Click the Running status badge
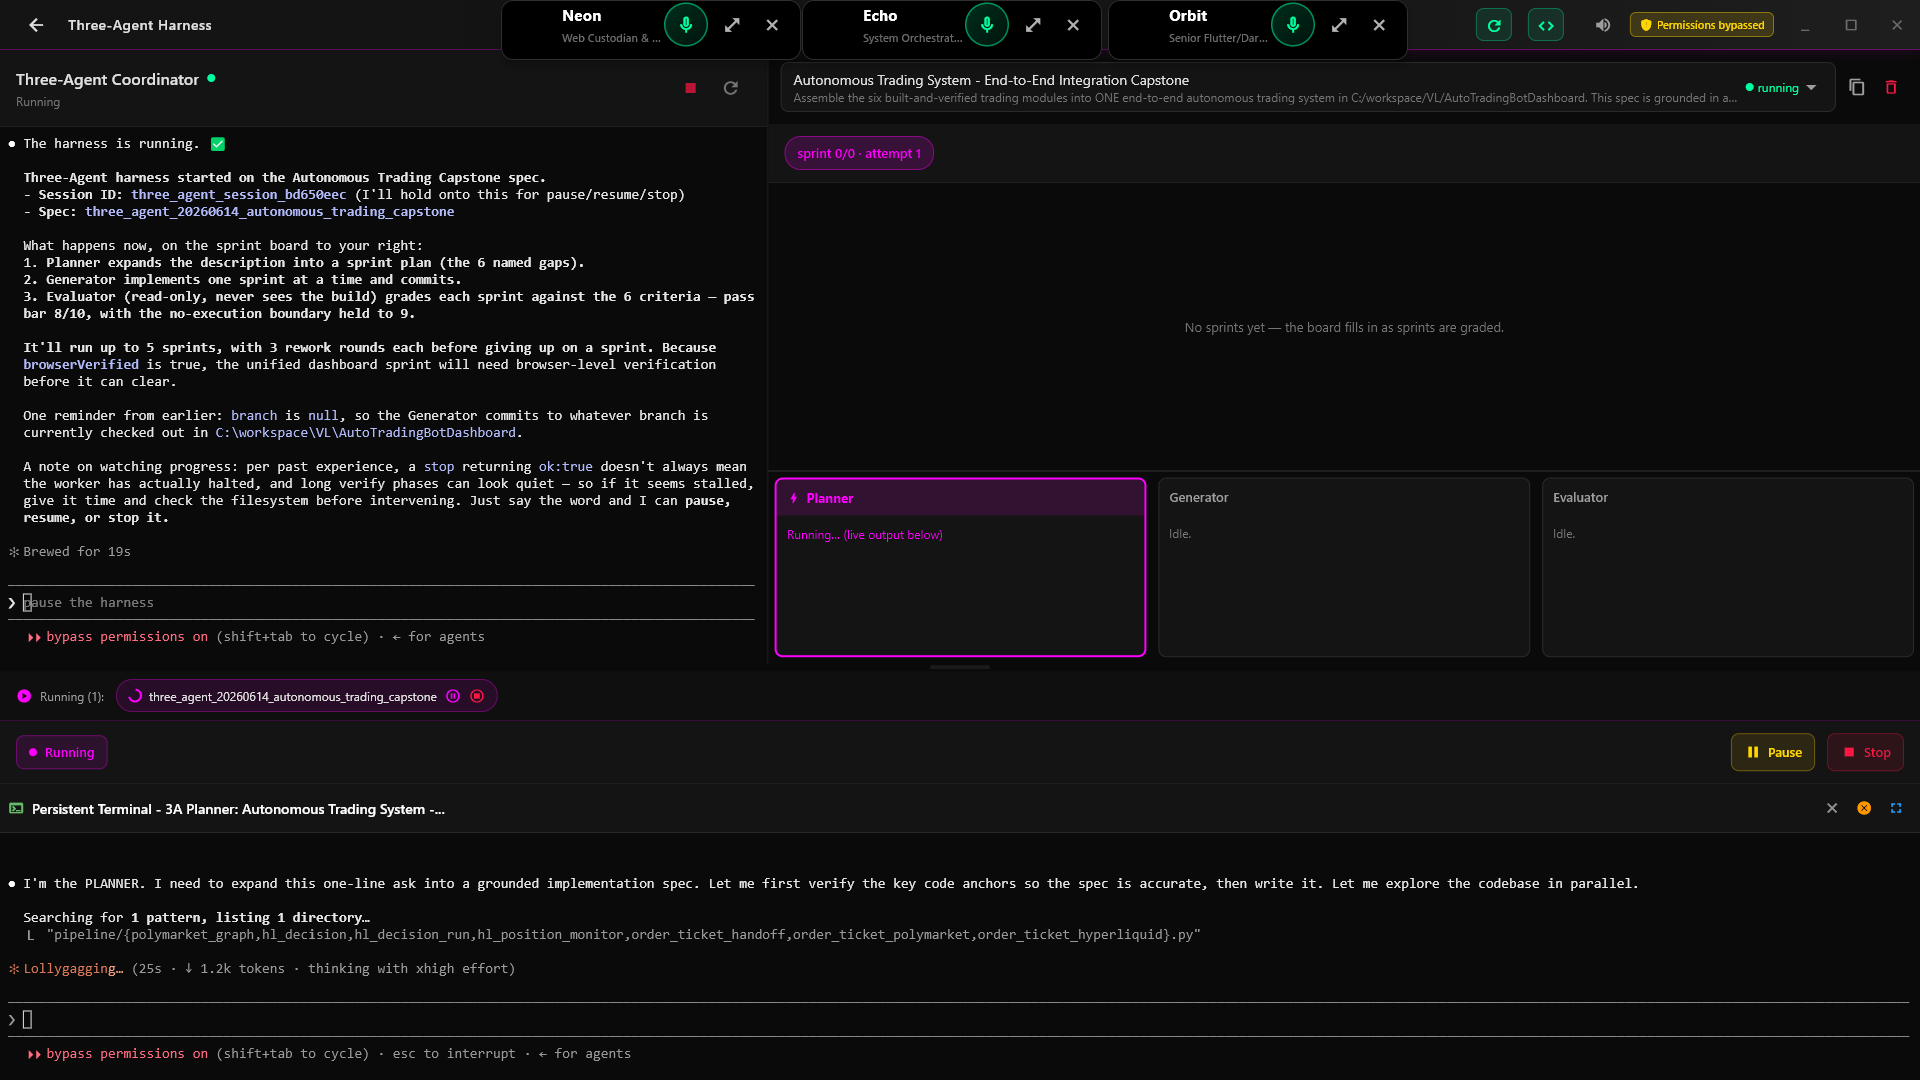The width and height of the screenshot is (1920, 1080). pyautogui.click(x=62, y=753)
